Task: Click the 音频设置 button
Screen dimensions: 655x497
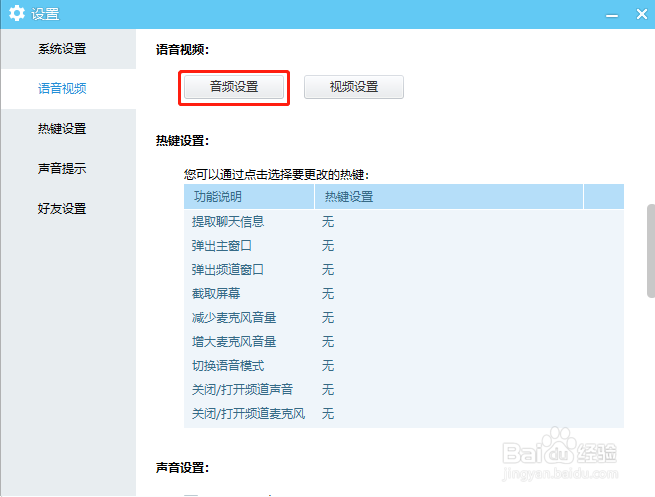Action: (234, 87)
